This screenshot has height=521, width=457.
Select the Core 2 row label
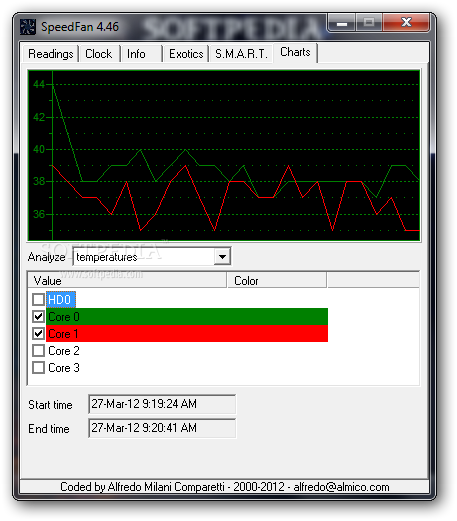pyautogui.click(x=64, y=351)
